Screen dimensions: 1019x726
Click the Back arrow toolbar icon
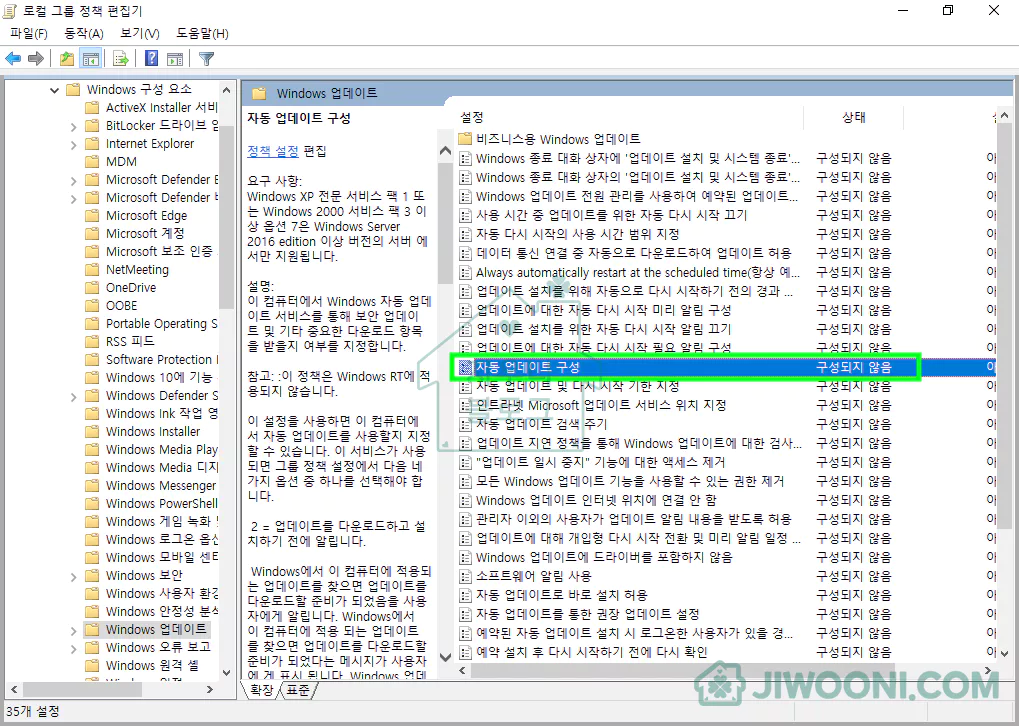coord(13,58)
